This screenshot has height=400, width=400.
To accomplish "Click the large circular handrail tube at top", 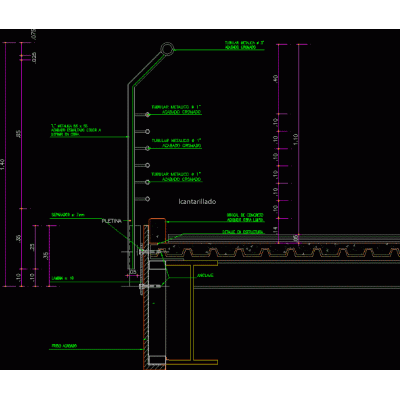I will tap(167, 49).
